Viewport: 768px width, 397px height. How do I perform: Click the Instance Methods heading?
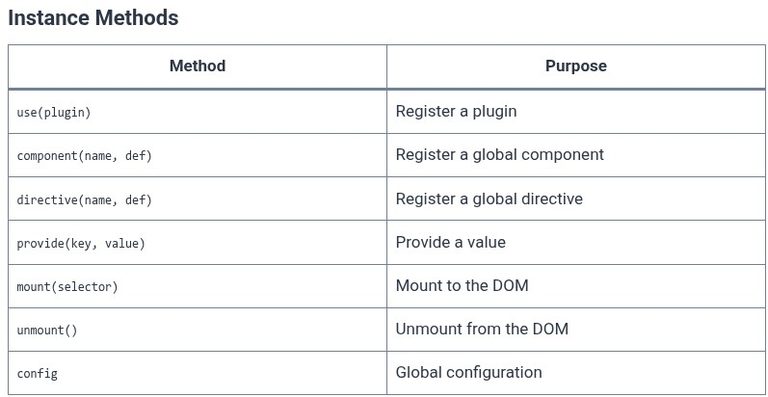93,18
